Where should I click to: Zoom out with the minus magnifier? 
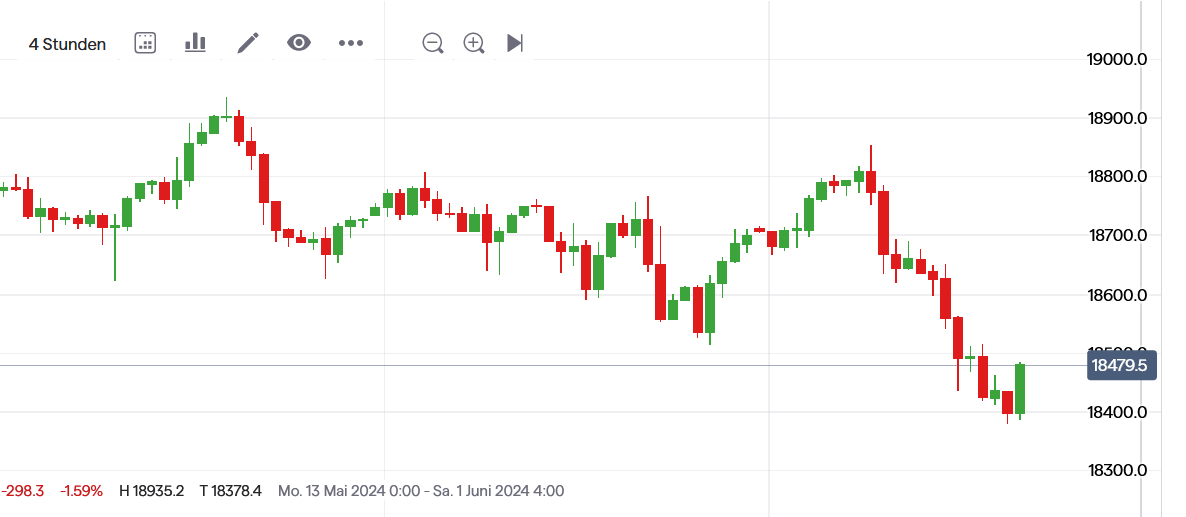(x=432, y=43)
